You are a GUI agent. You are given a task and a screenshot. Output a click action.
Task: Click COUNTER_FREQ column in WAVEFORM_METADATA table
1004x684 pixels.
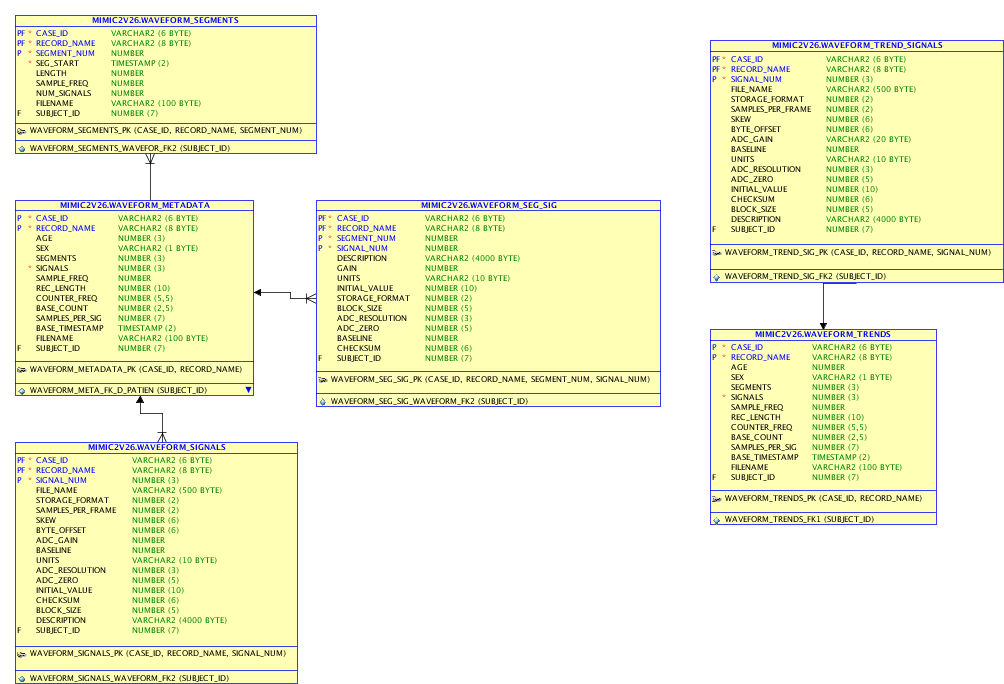click(x=66, y=298)
